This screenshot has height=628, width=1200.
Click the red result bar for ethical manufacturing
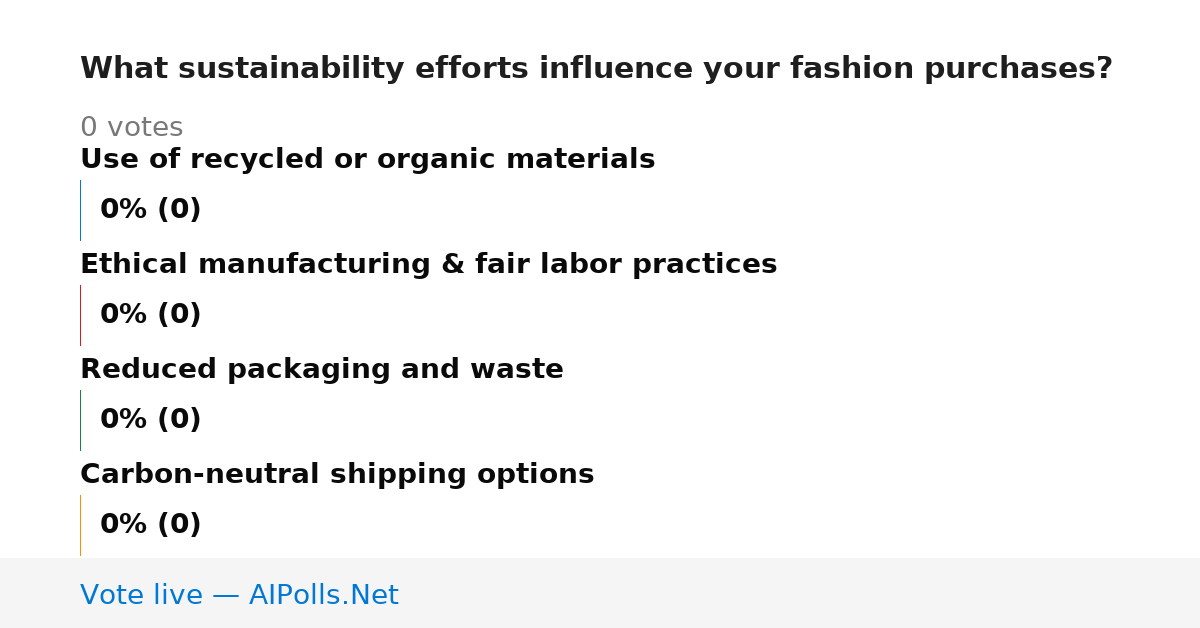point(80,315)
